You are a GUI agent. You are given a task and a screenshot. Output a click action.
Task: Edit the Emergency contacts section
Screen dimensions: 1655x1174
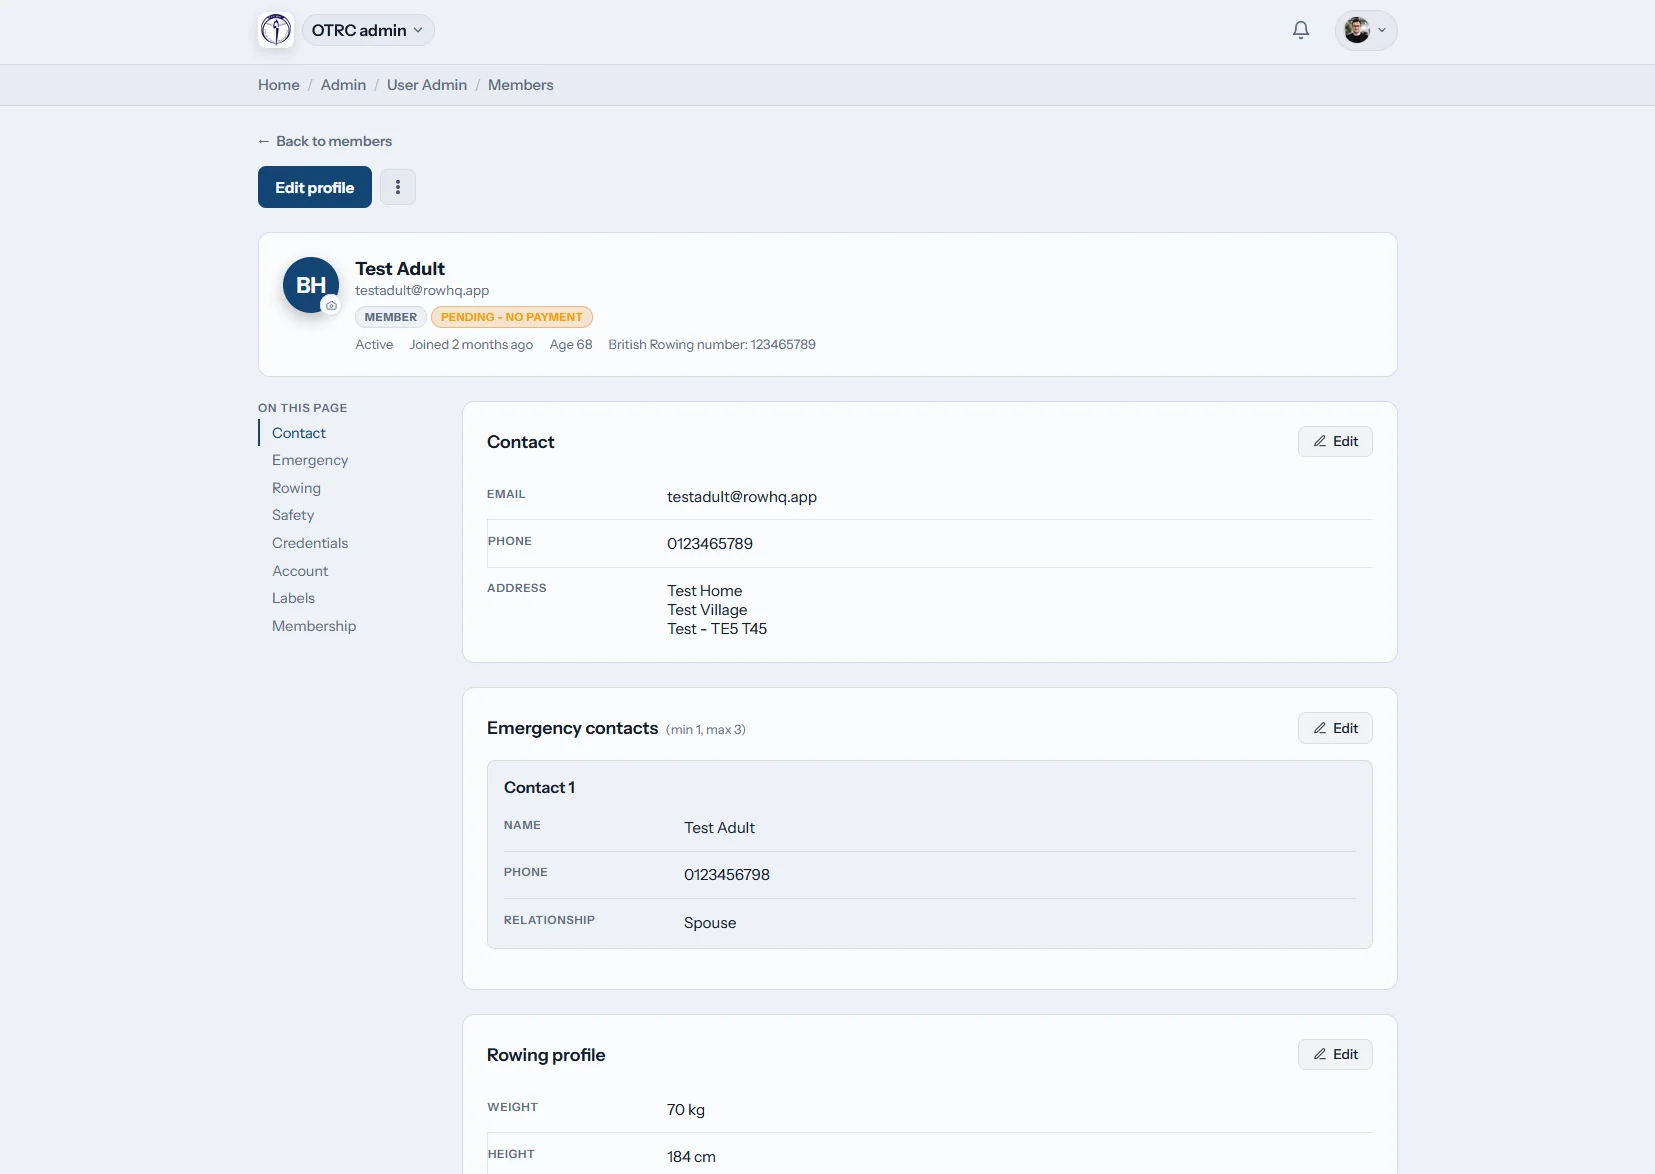pos(1335,728)
